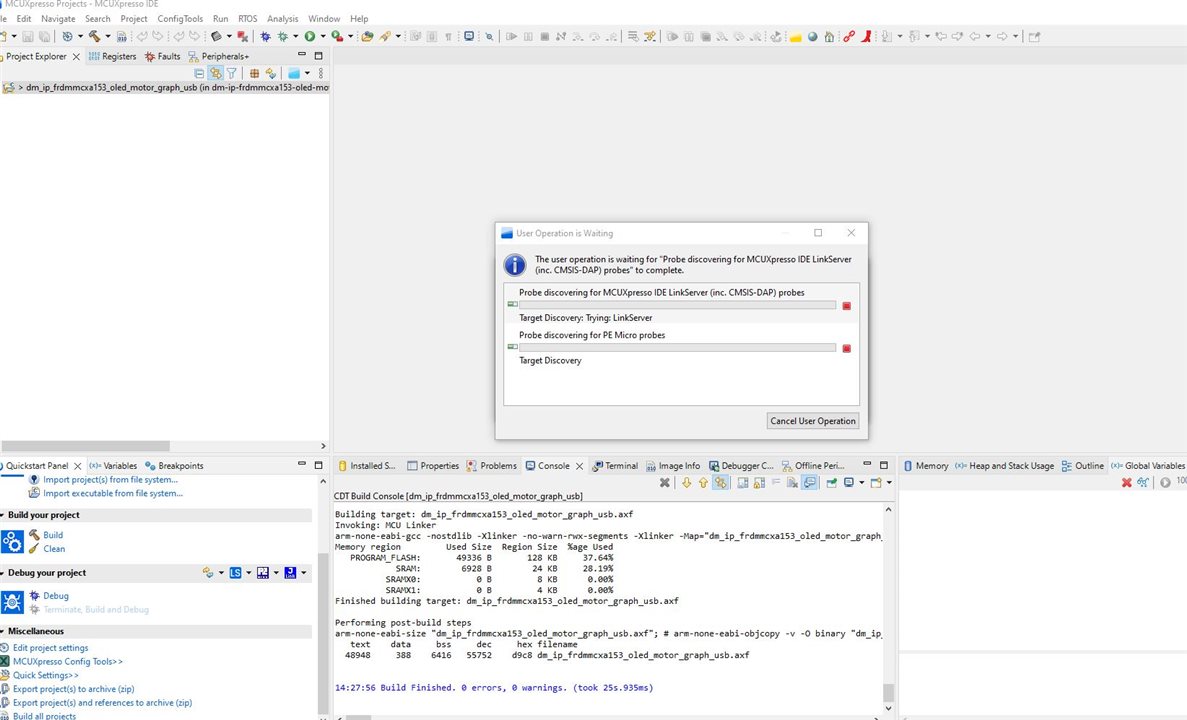Click the LinkServer probe discovery progress bar

(677, 304)
